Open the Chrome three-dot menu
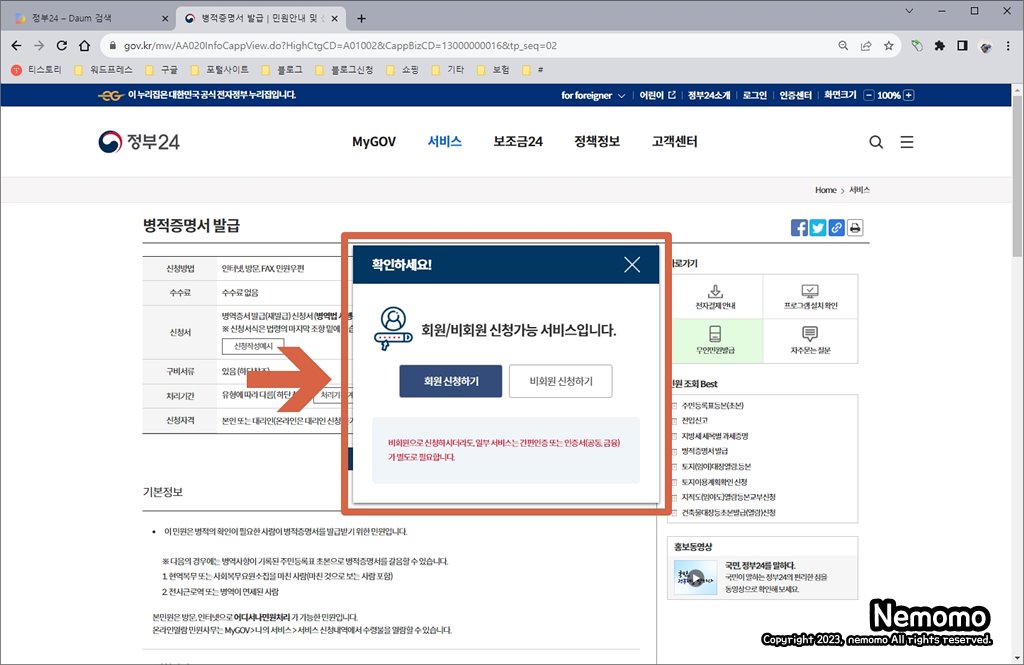1024x665 pixels. [1008, 46]
